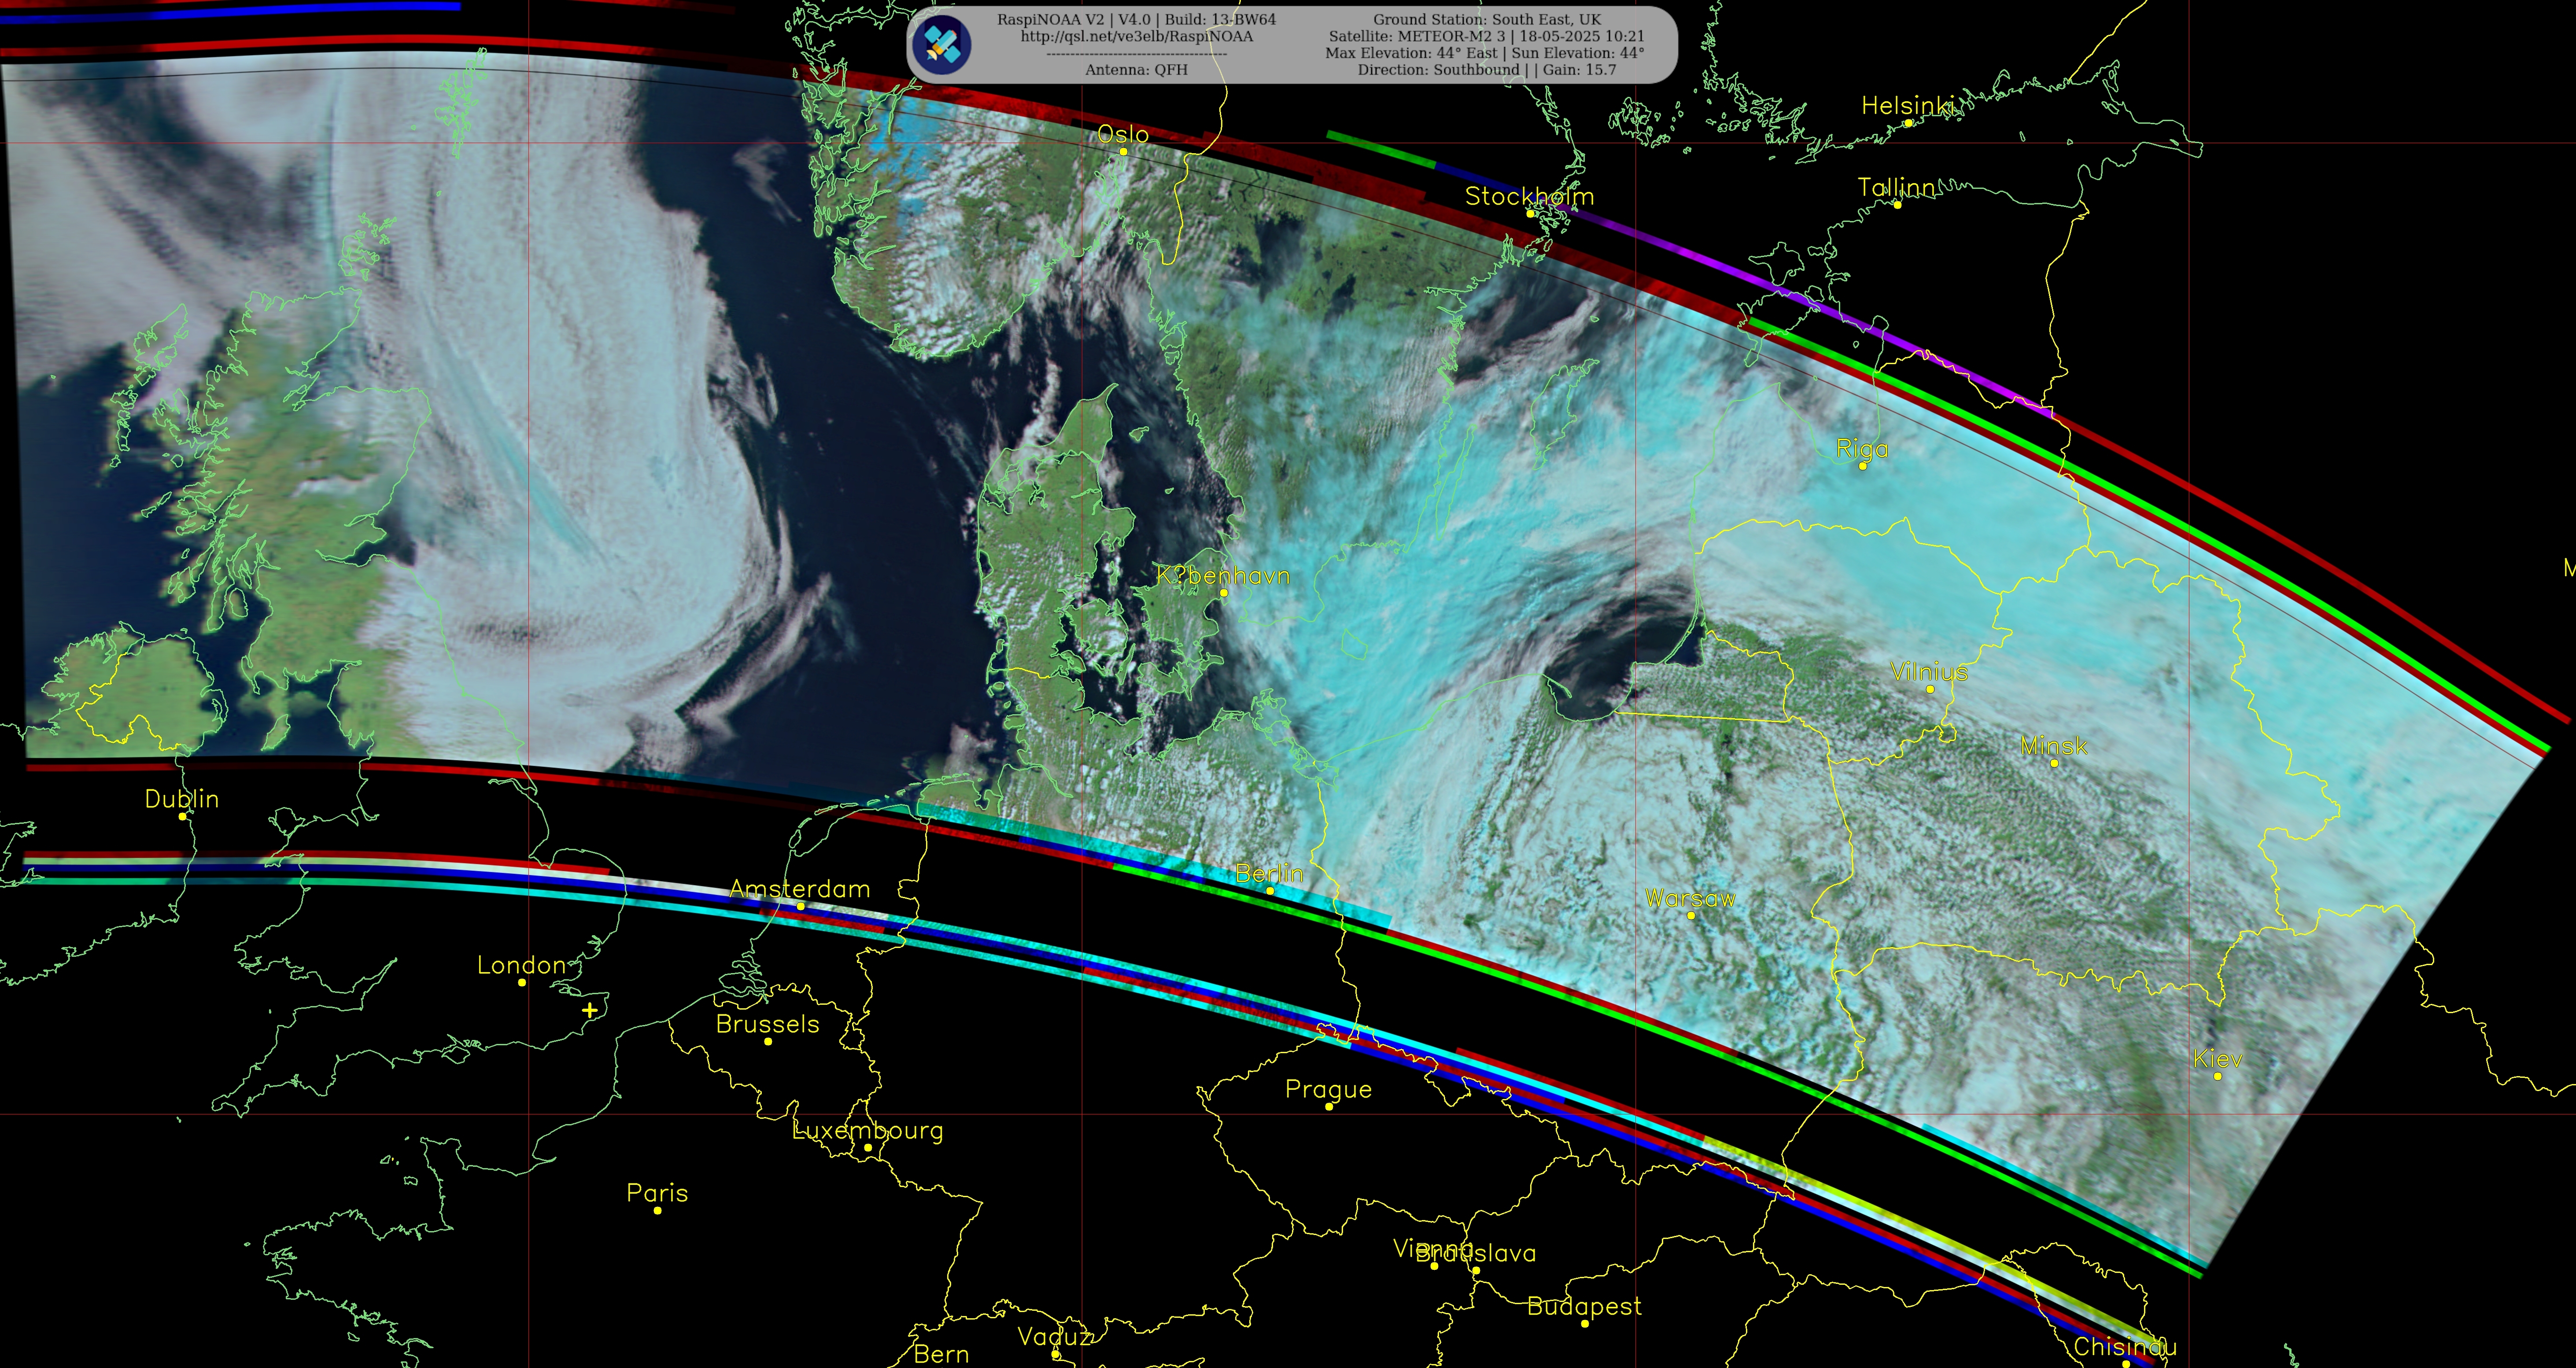Click the Oslo city label
Image resolution: width=2576 pixels, height=1368 pixels.
point(1123,134)
